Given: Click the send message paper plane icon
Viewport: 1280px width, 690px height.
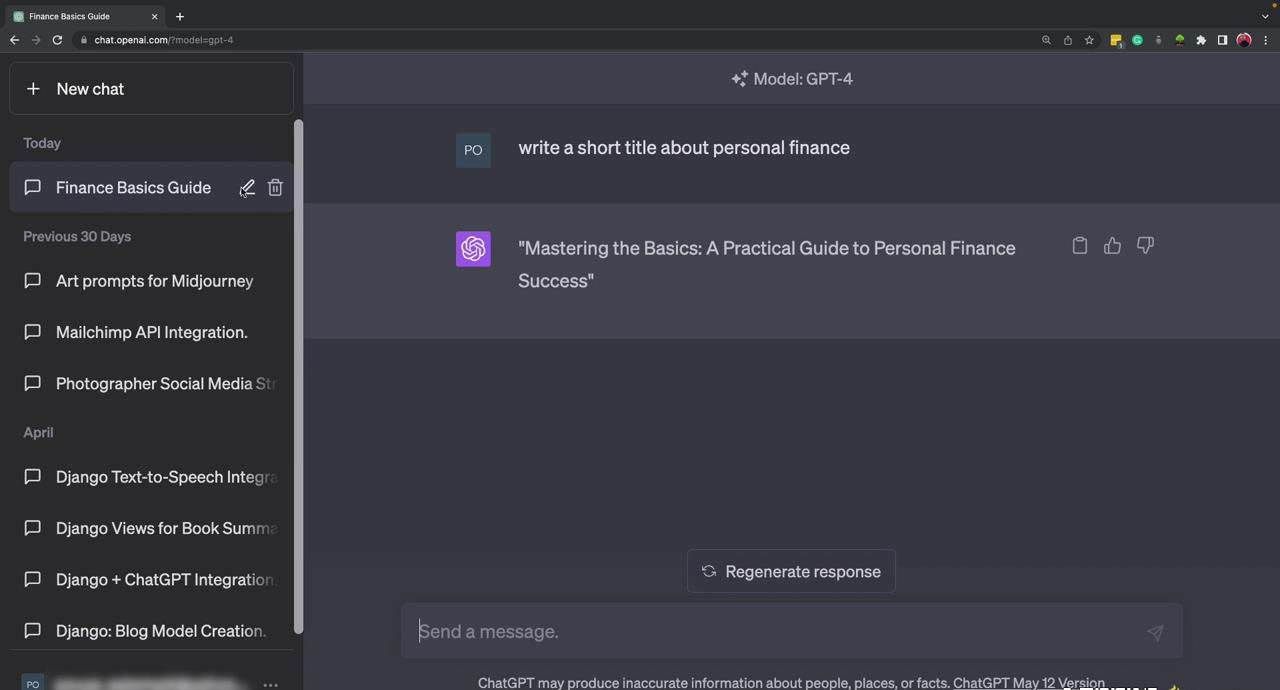Looking at the screenshot, I should [1155, 632].
